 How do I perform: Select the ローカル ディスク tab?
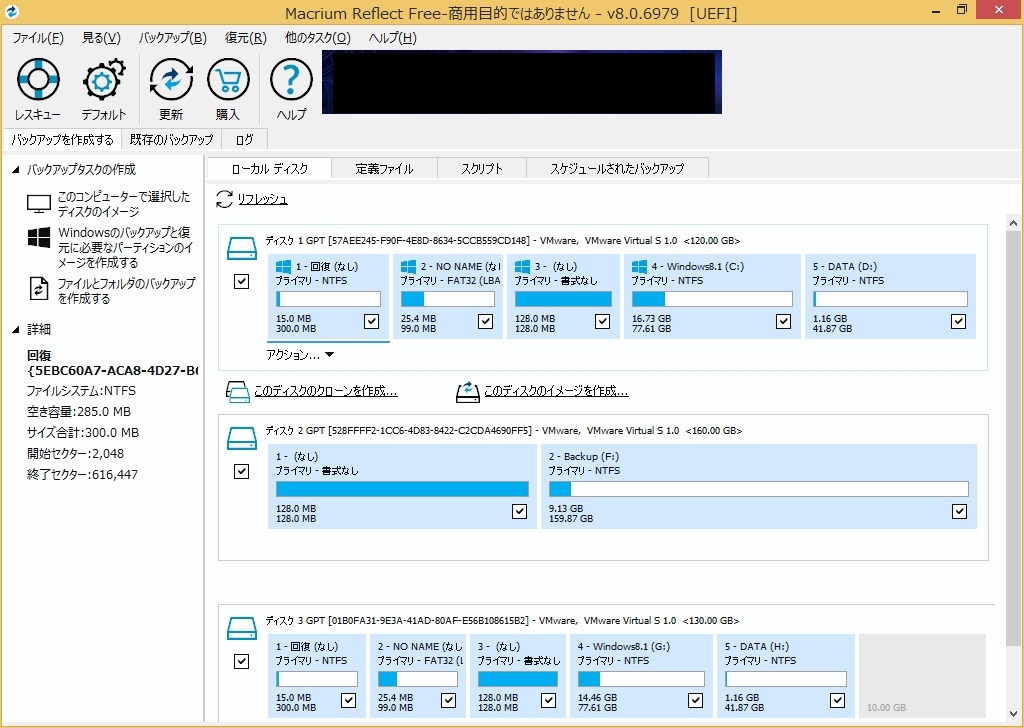(270, 168)
